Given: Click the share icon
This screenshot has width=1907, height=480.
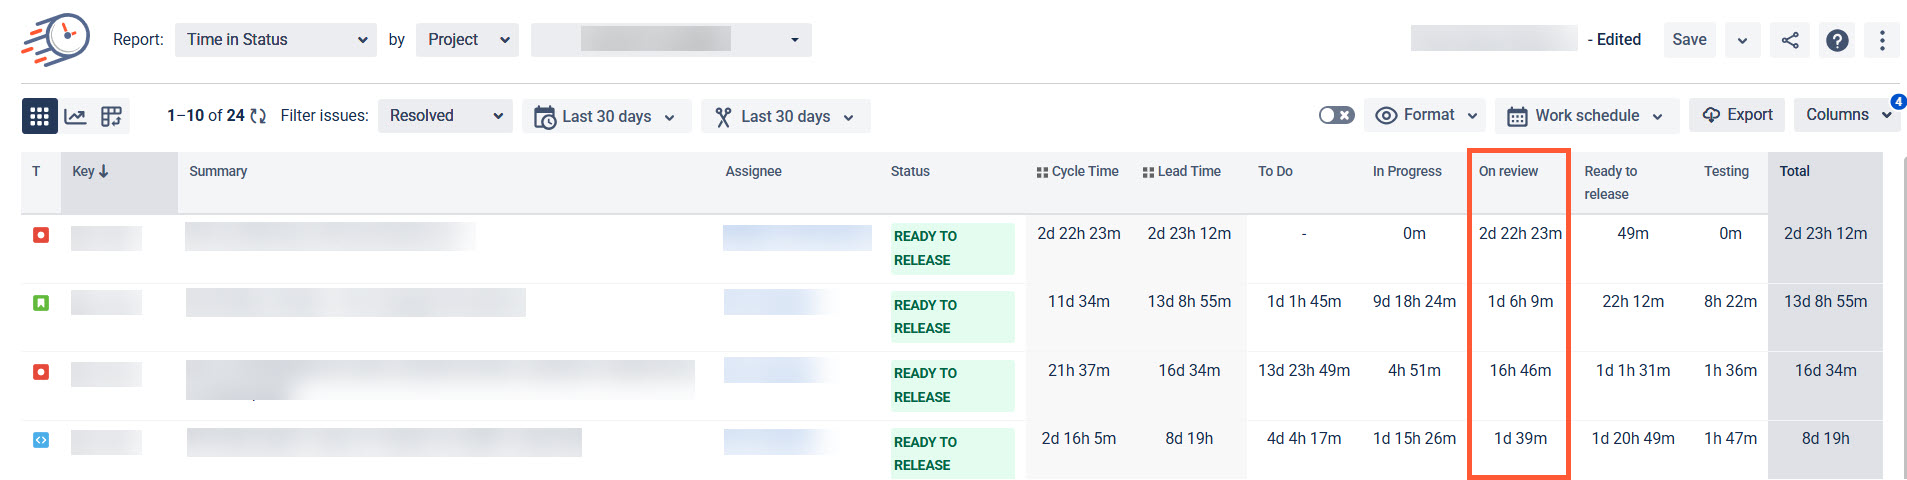Looking at the screenshot, I should pos(1790,40).
